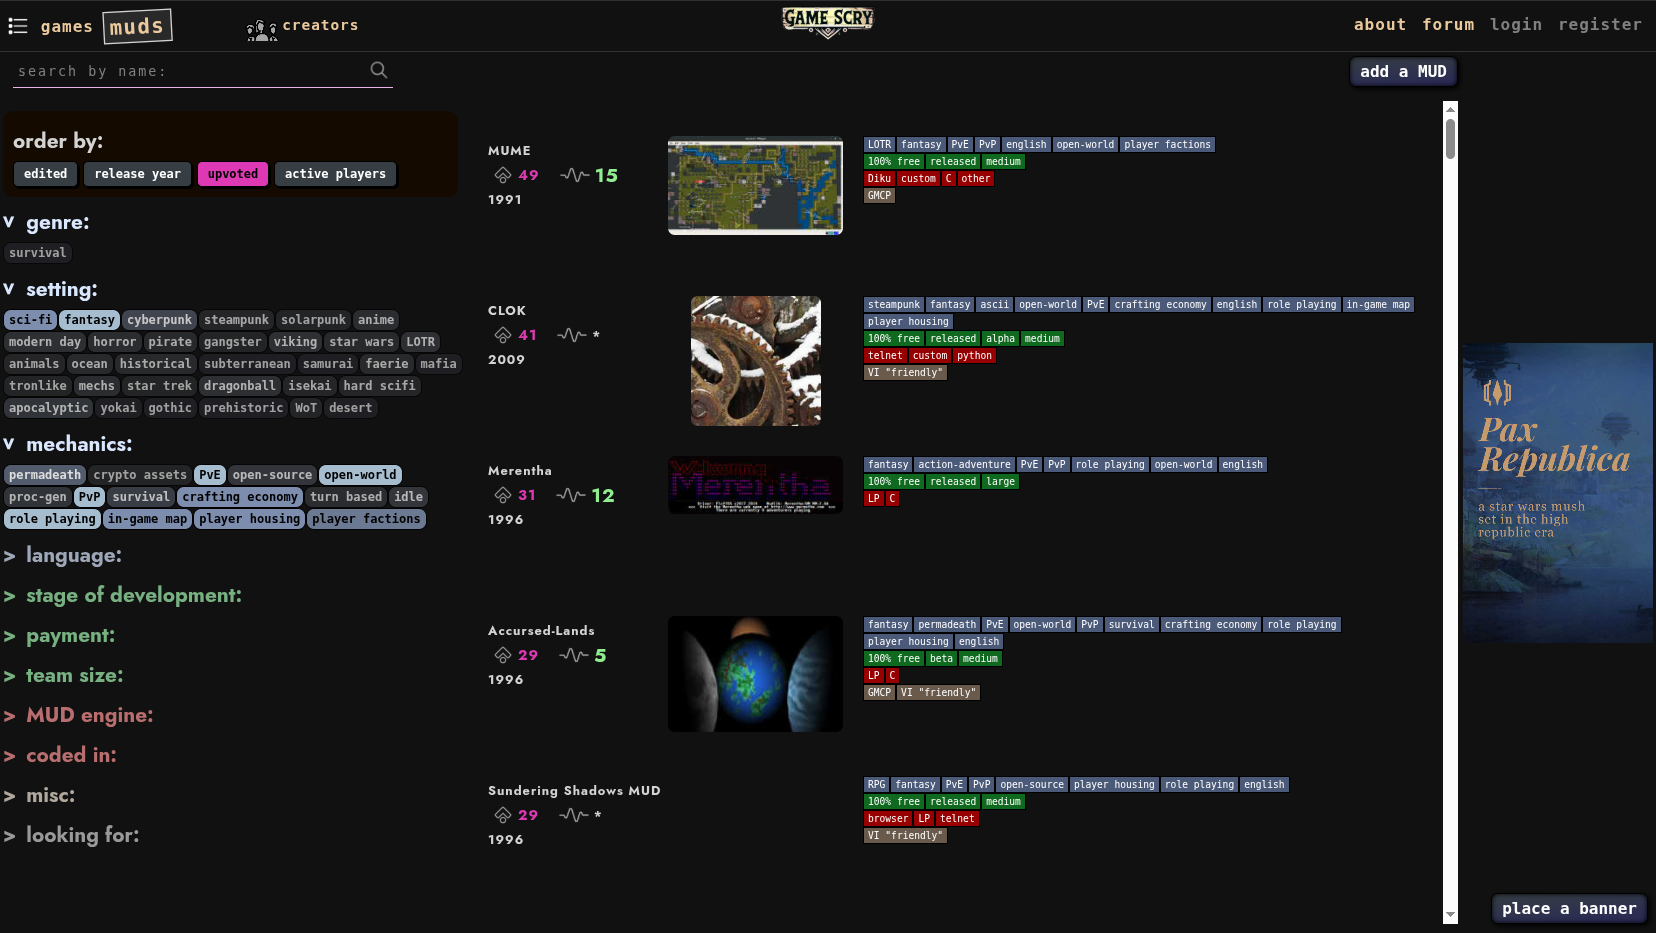Toggle the permadeath mechanics filter
Image resolution: width=1656 pixels, height=933 pixels.
click(44, 474)
